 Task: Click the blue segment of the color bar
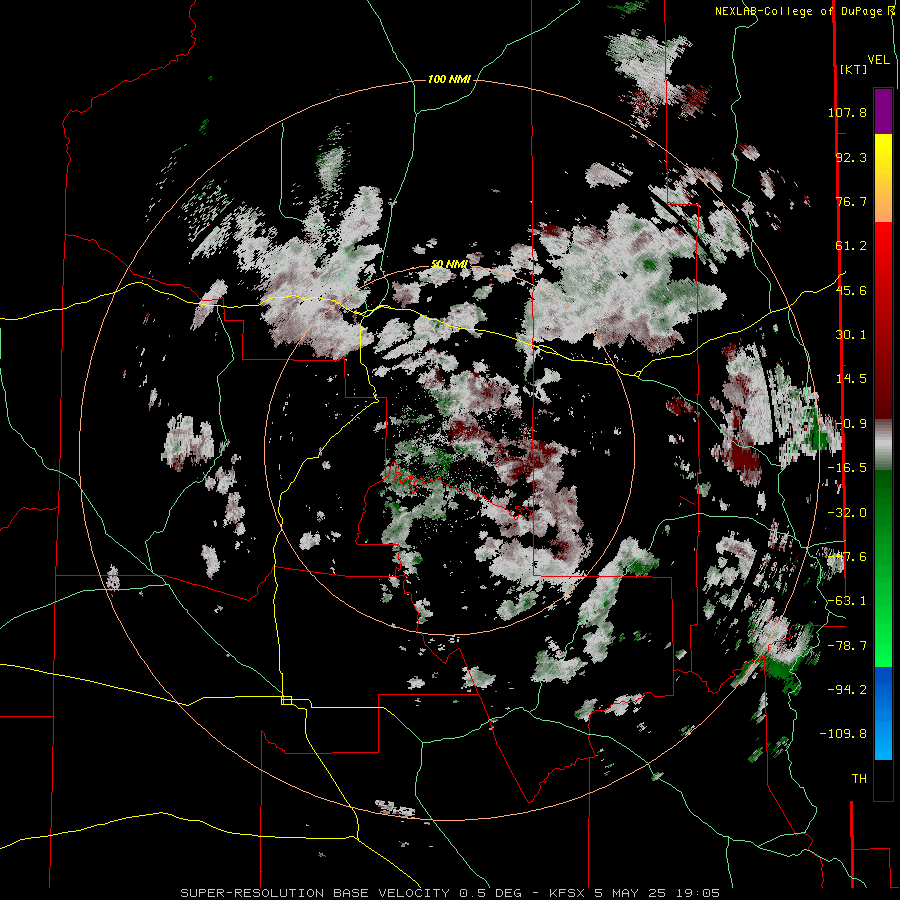click(883, 713)
